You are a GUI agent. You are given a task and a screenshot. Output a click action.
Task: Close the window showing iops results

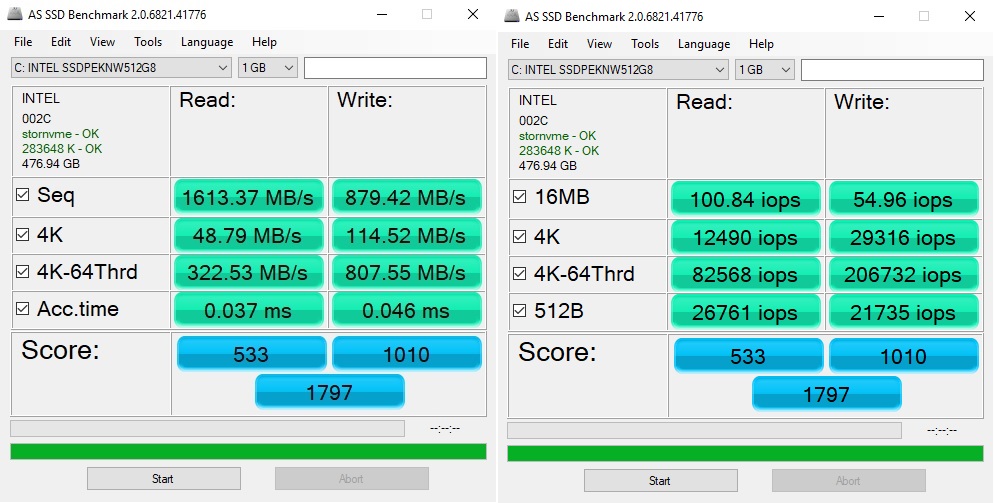[x=969, y=16]
